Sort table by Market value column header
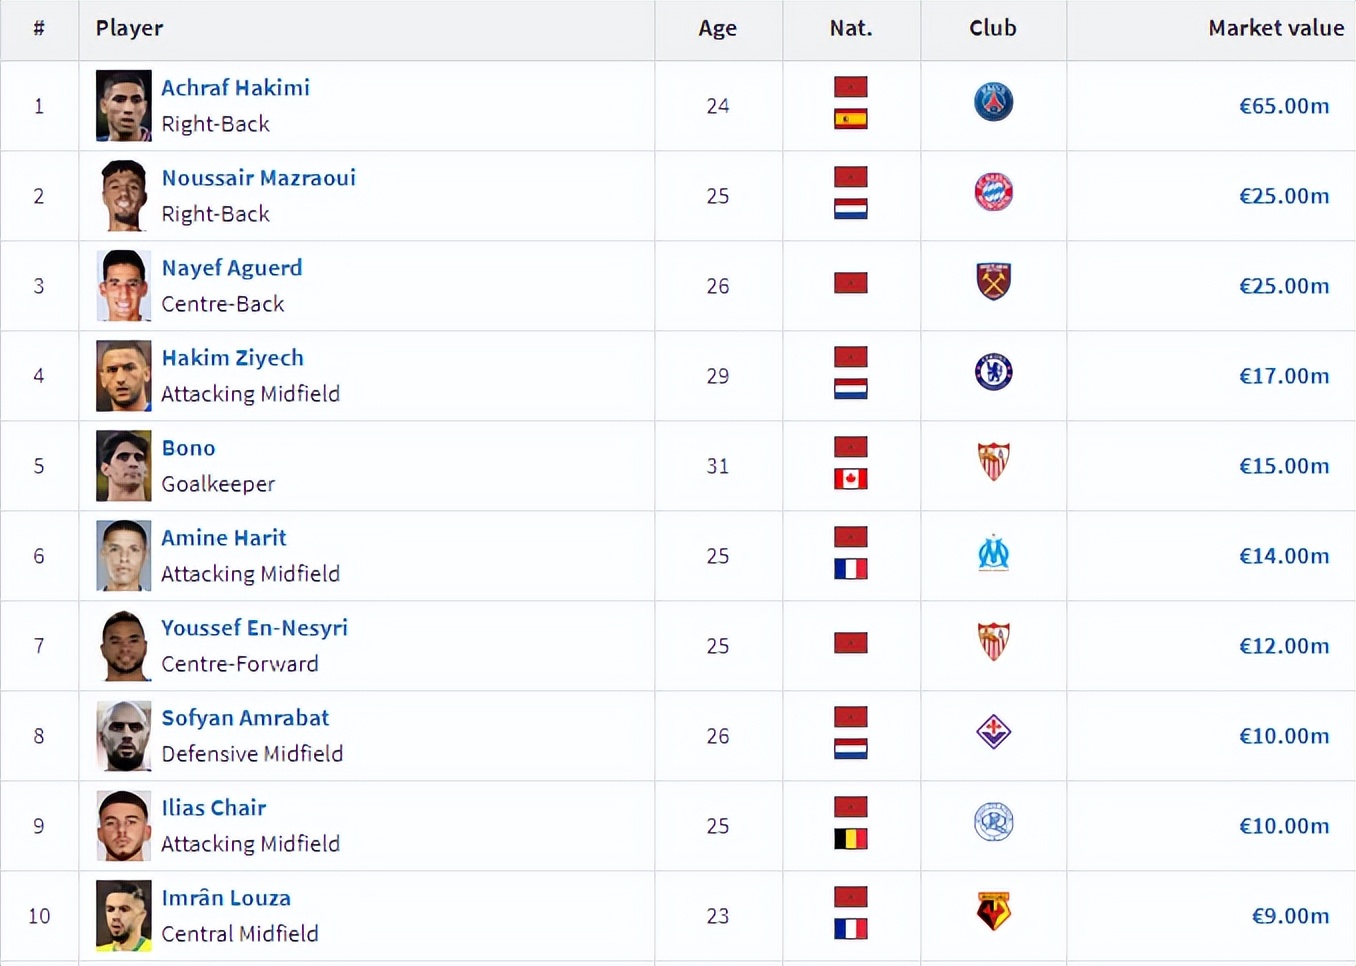 [1275, 29]
